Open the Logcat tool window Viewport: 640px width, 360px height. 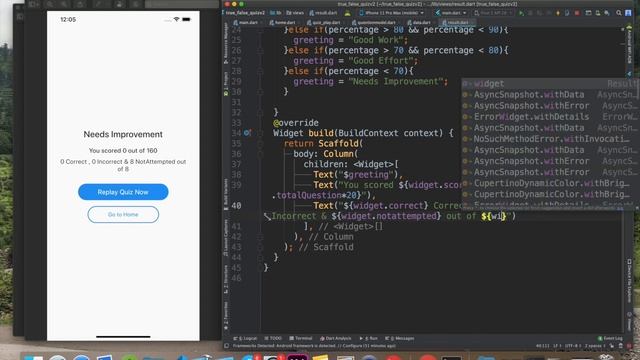pos(245,338)
